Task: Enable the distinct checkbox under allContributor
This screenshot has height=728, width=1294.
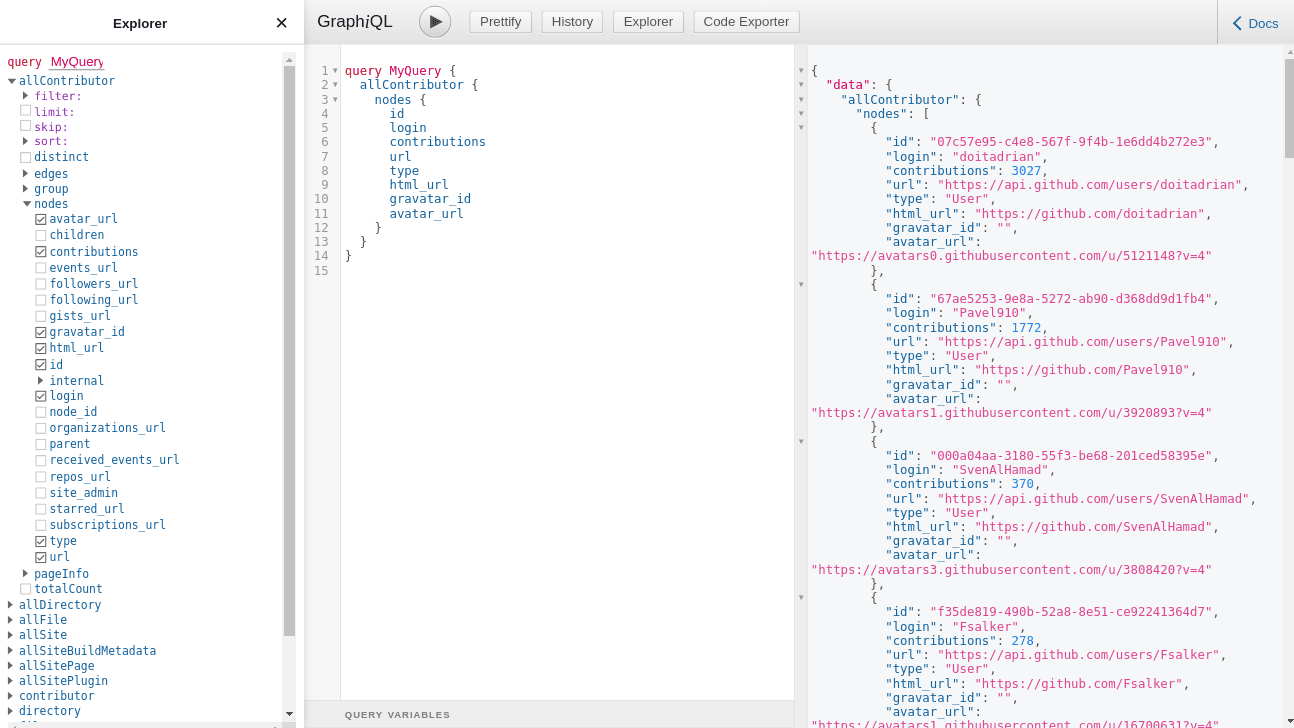Action: [26, 157]
